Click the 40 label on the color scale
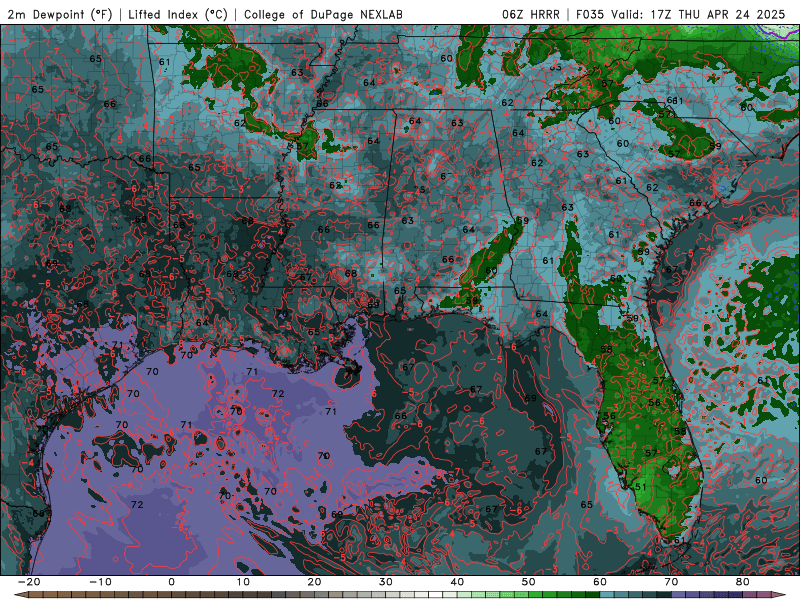The height and width of the screenshot is (600, 800). [457, 582]
